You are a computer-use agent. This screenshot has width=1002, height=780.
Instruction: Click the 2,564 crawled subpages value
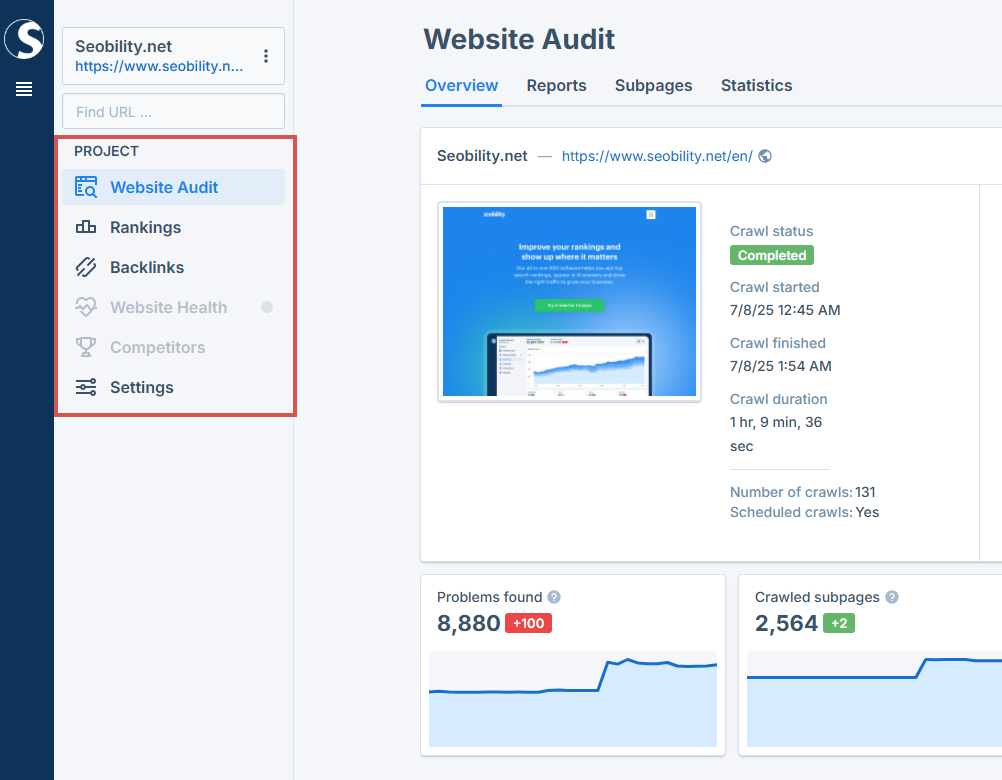pos(786,623)
